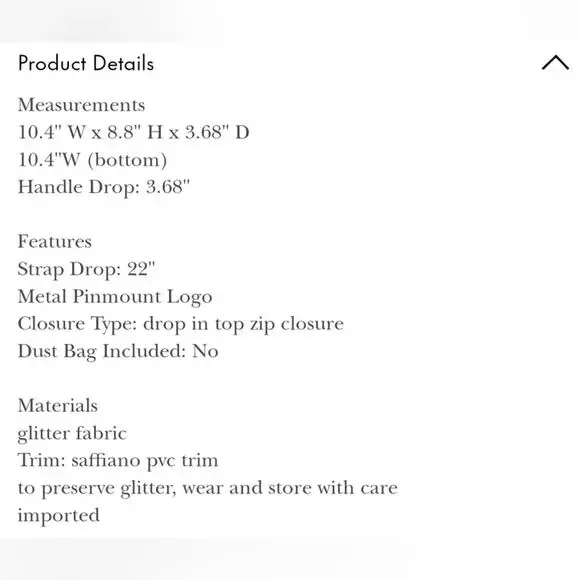Click the 3.68" D depth value
This screenshot has height=580, width=580.
(217, 132)
